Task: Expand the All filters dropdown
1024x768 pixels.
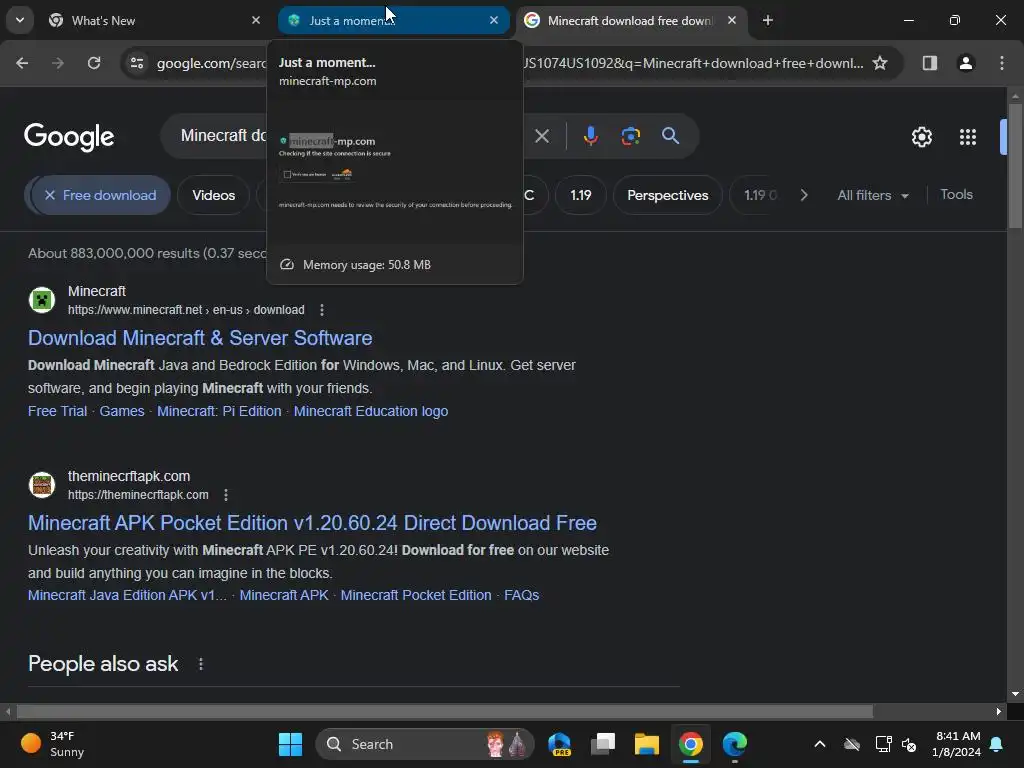Action: (873, 195)
